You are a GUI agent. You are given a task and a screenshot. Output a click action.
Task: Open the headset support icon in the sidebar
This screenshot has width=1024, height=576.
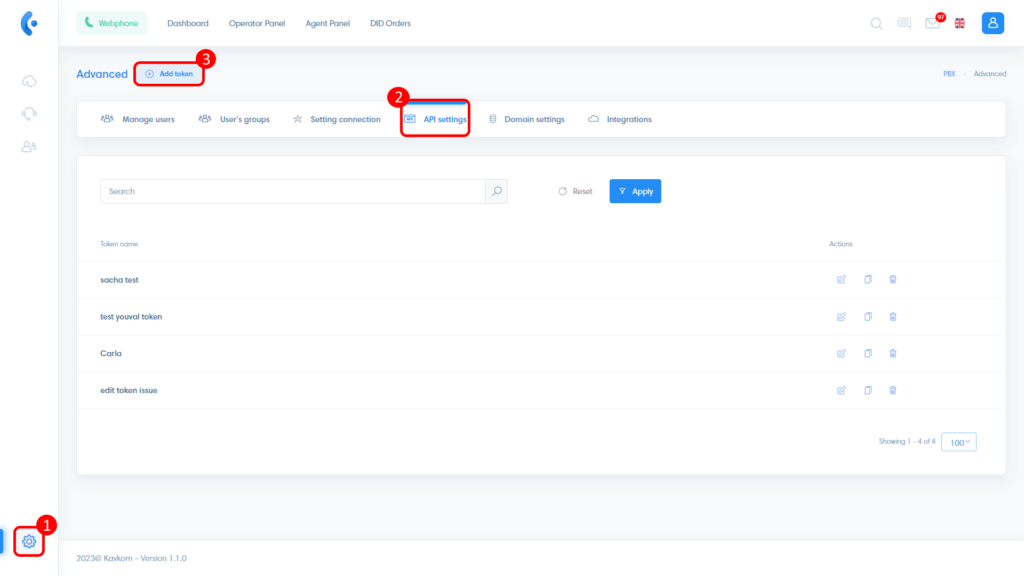(29, 113)
